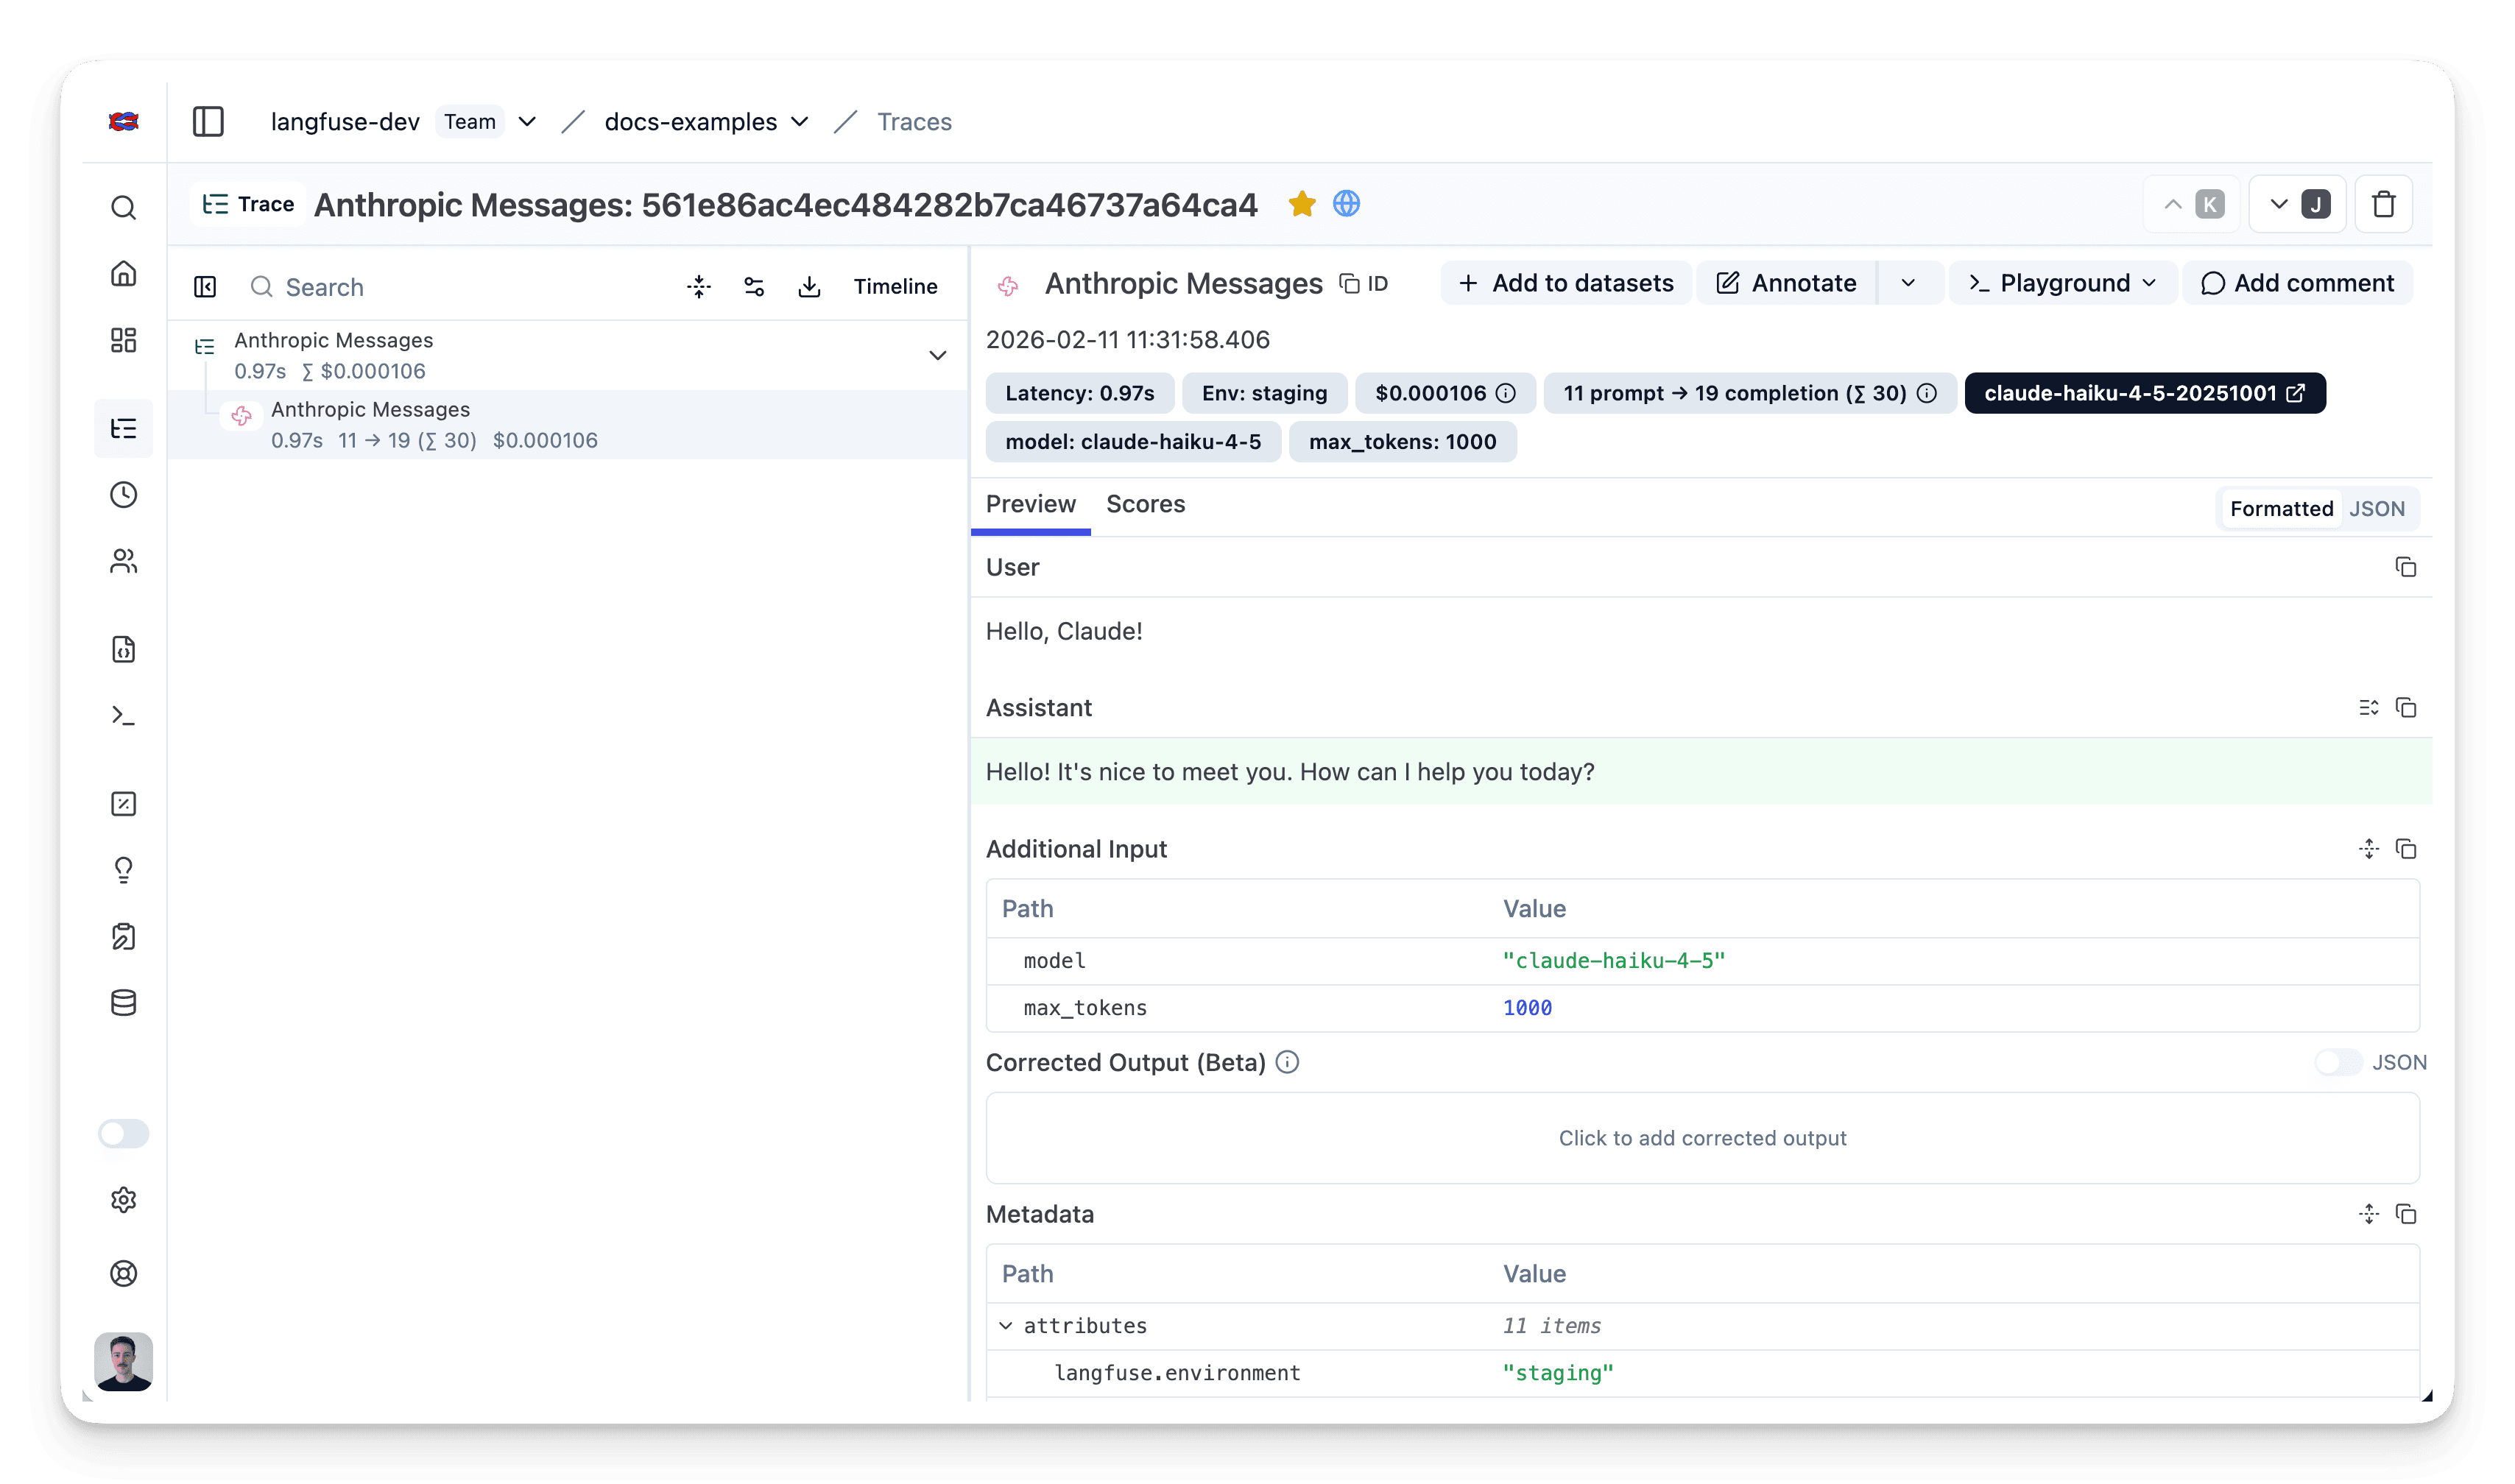Star this trace with the bookmark star
The image size is (2515, 1484).
[x=1301, y=204]
